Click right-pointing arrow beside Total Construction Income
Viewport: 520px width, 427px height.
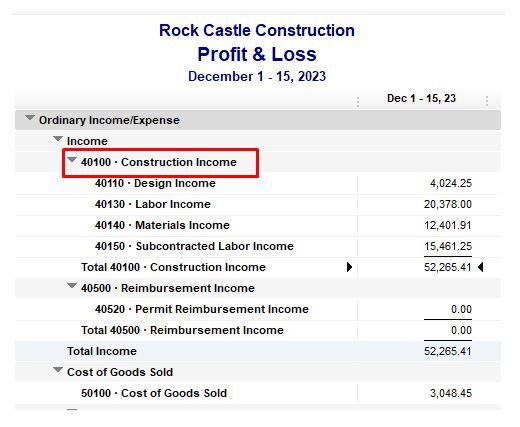(349, 267)
